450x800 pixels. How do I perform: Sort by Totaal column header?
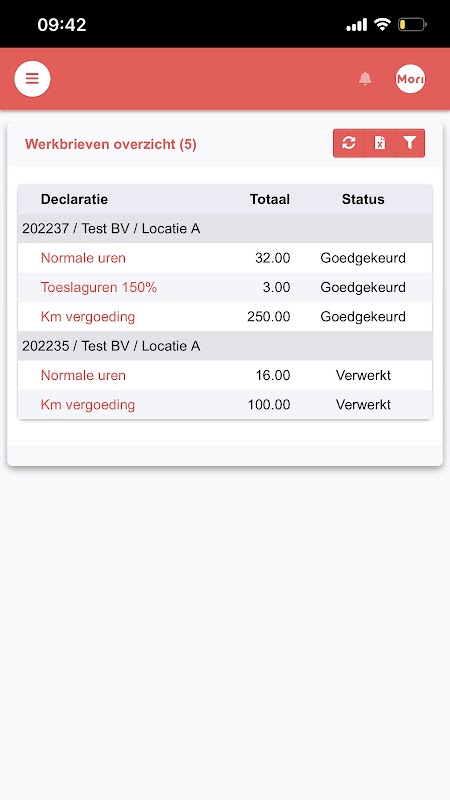click(x=270, y=199)
